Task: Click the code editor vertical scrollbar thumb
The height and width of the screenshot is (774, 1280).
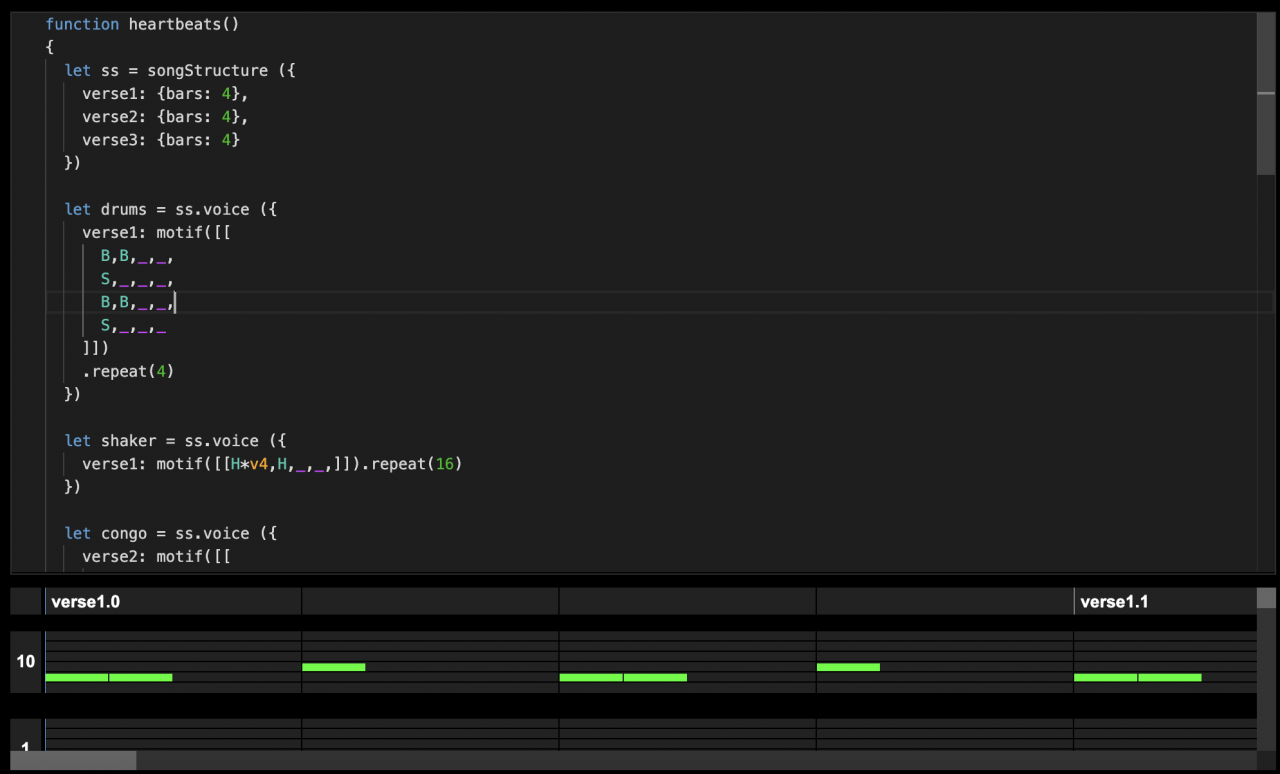Action: [x=1266, y=132]
